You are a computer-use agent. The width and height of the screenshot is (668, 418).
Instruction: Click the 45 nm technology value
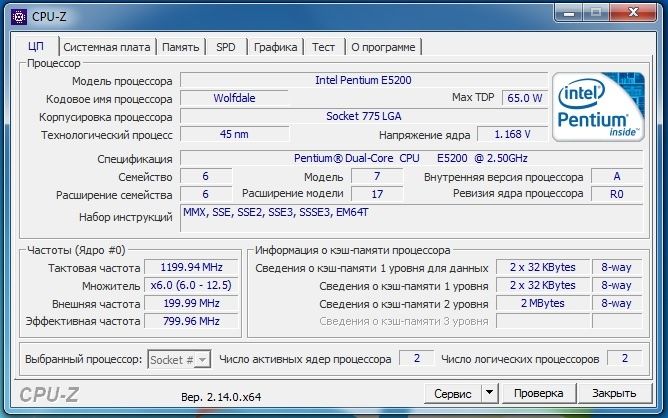[x=234, y=134]
